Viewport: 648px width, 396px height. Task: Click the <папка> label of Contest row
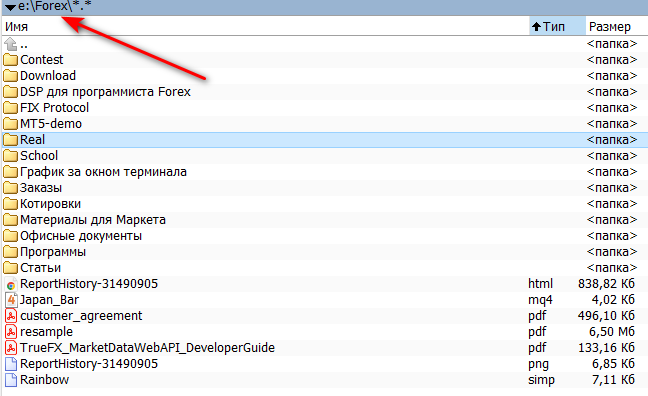point(612,60)
